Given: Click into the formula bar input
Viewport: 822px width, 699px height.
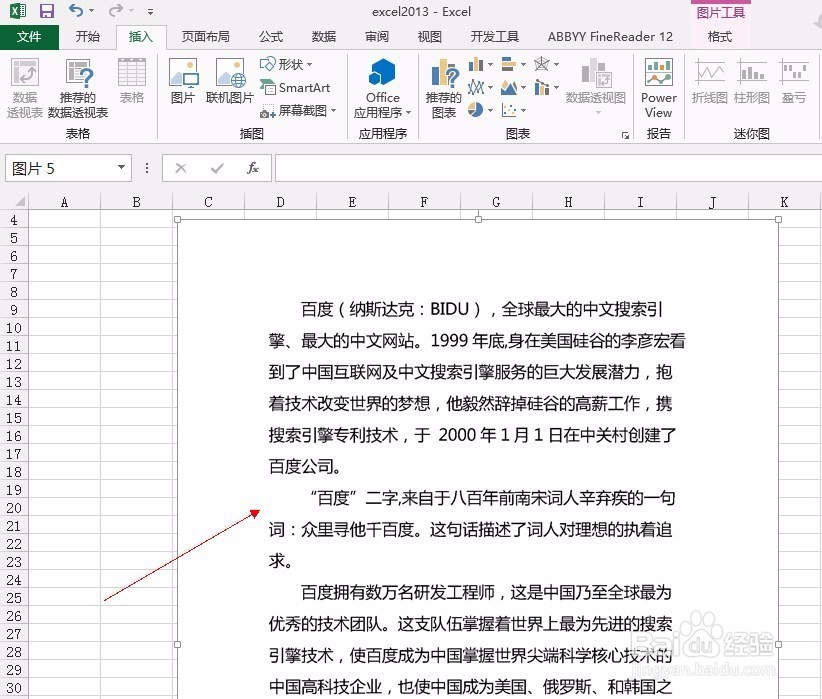Looking at the screenshot, I should point(548,168).
